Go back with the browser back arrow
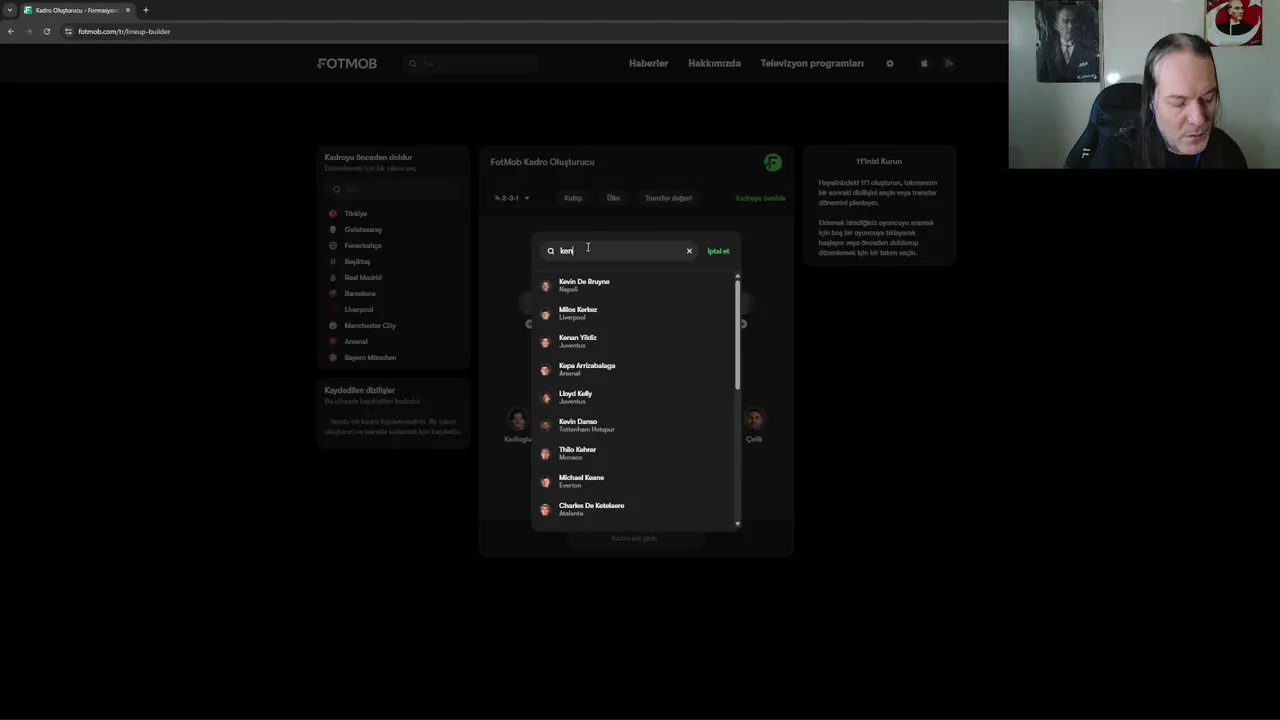 (x=11, y=31)
